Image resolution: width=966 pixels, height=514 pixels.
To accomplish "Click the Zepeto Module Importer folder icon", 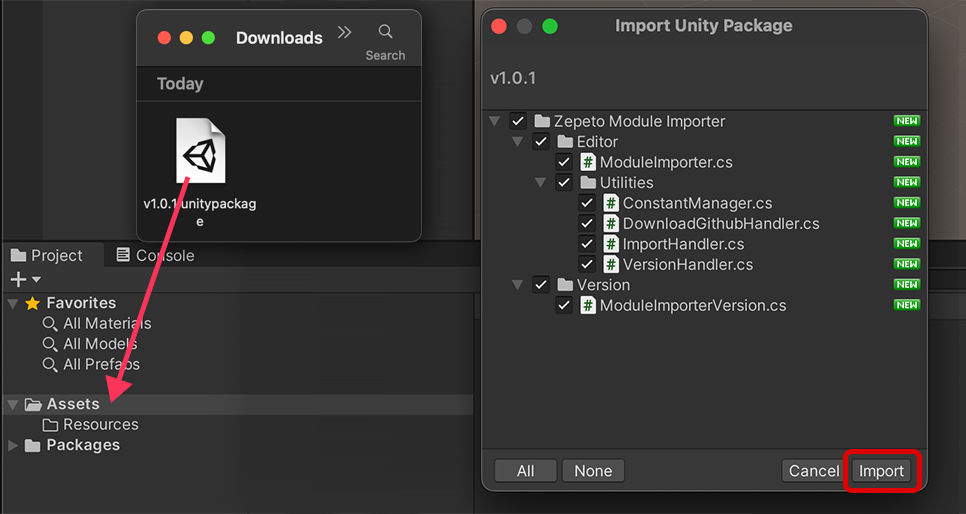I will [542, 121].
